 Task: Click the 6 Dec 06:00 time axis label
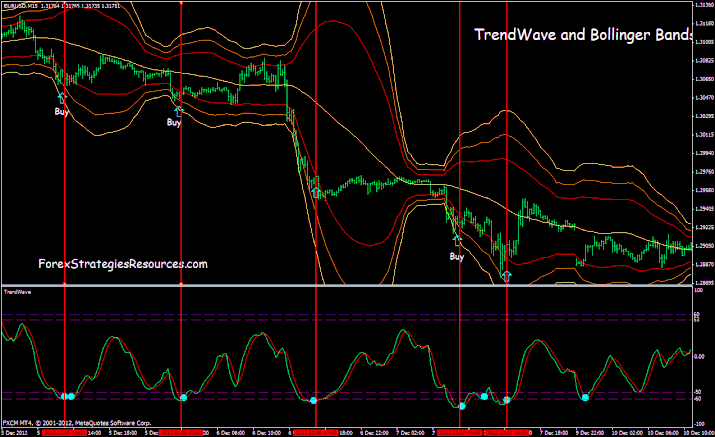click(231, 432)
